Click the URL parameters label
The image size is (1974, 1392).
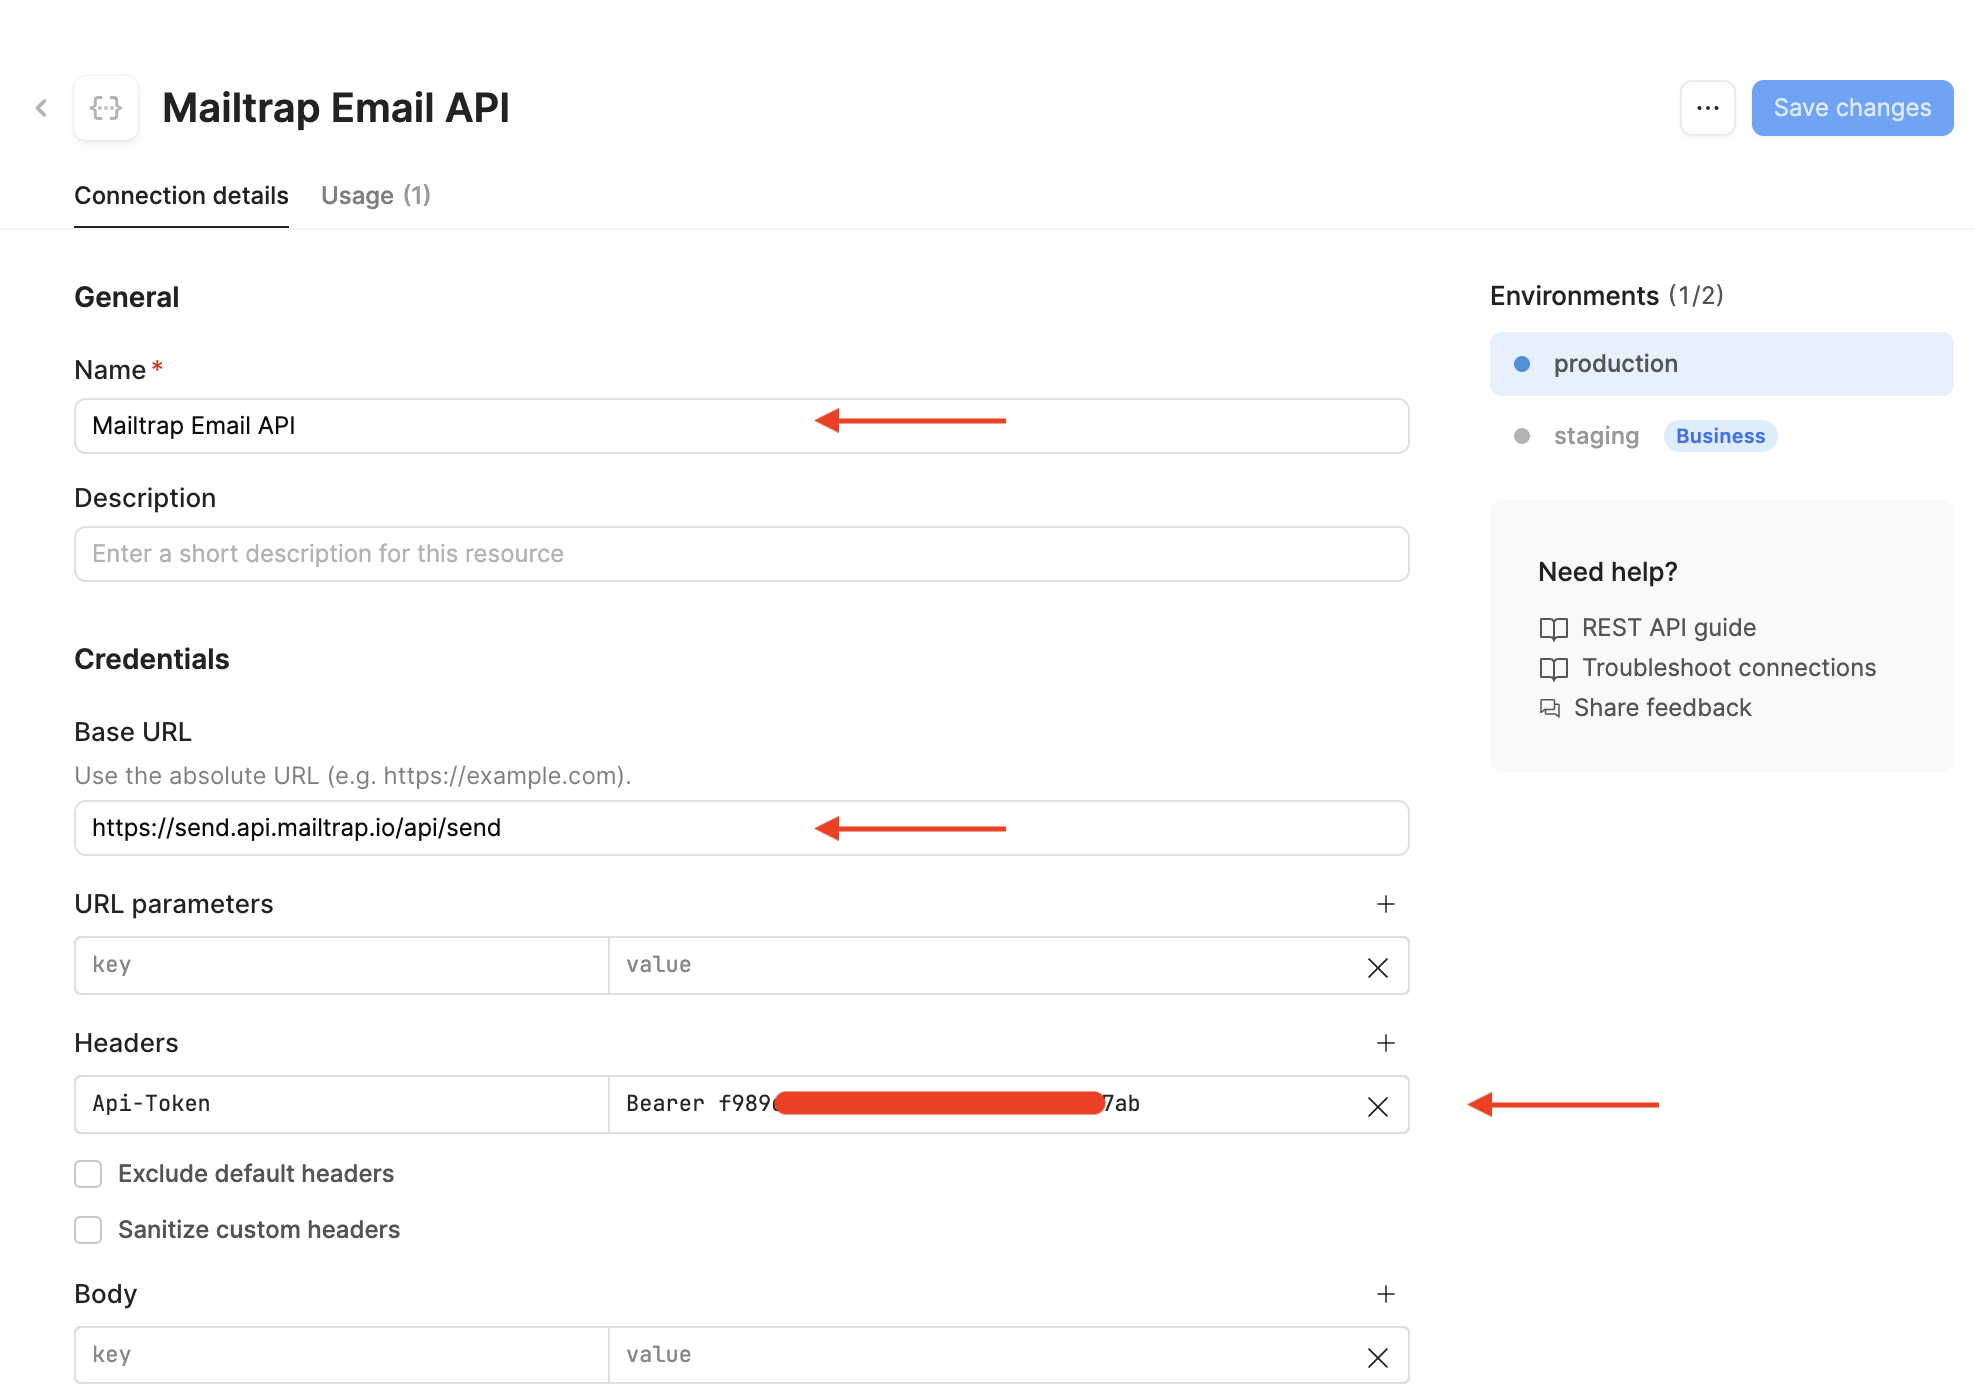tap(173, 904)
